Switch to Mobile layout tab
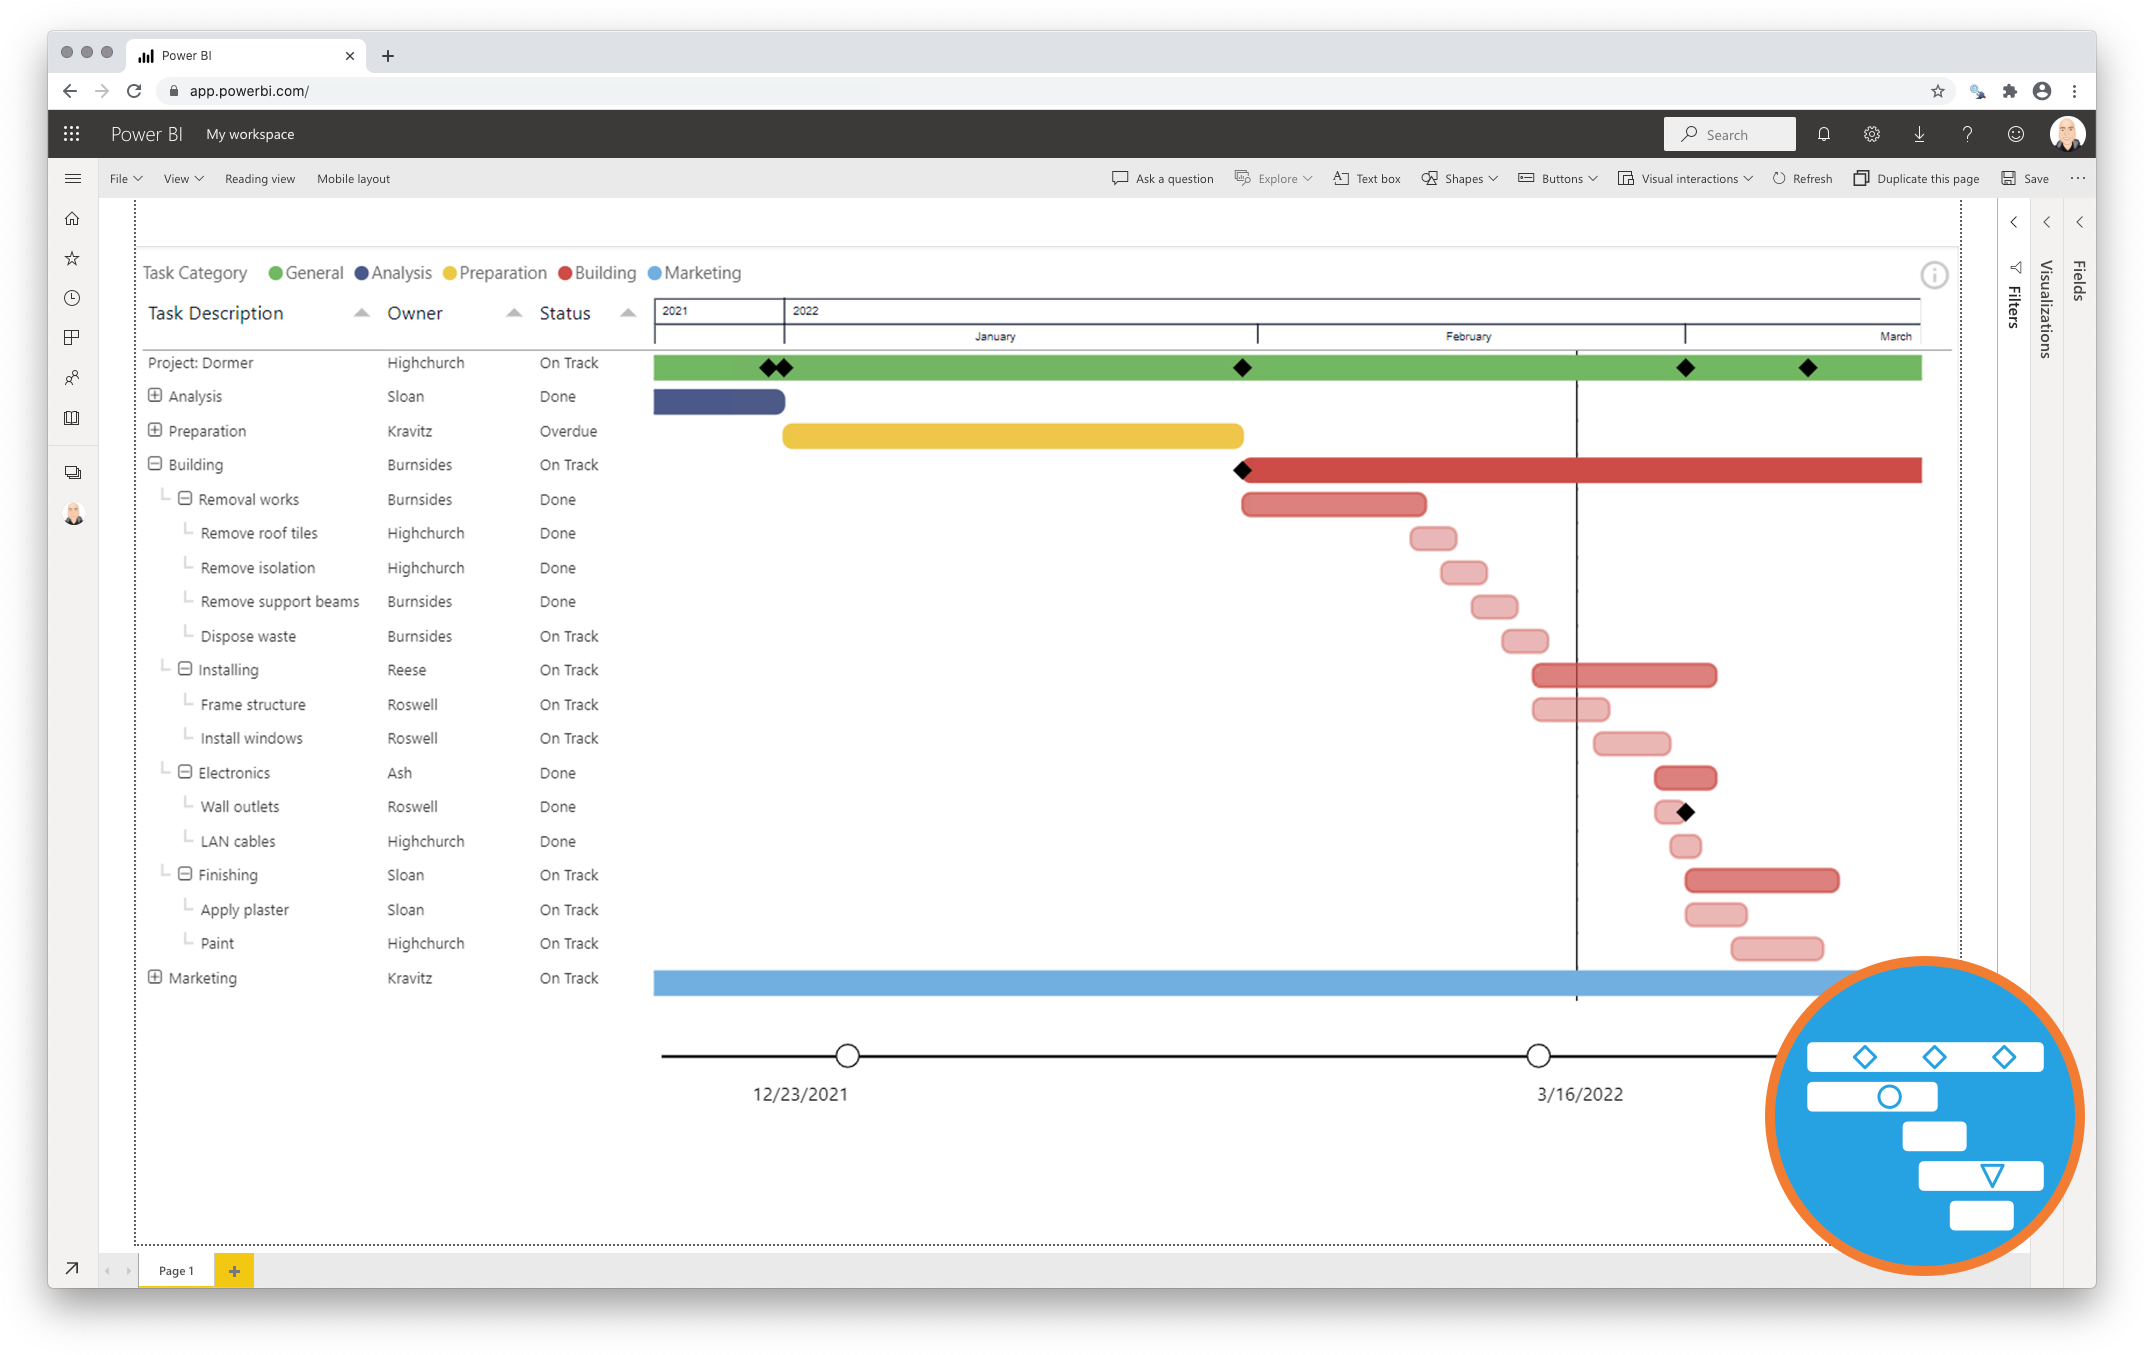The height and width of the screenshot is (1355, 2144). coord(351,176)
